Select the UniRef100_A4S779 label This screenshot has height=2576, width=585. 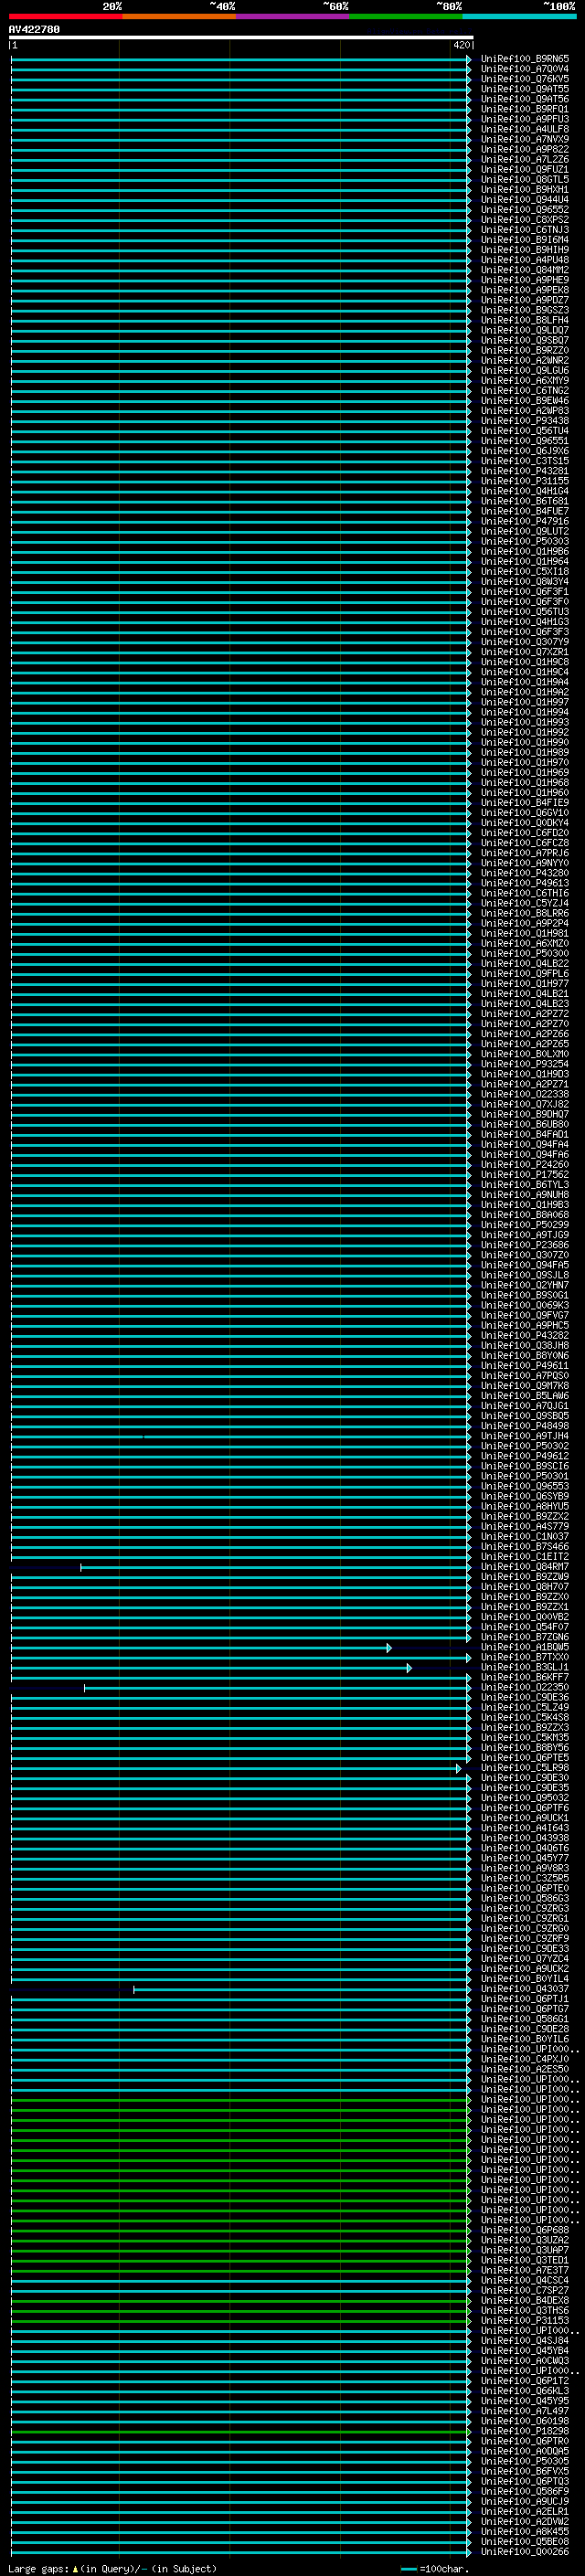click(x=525, y=1527)
